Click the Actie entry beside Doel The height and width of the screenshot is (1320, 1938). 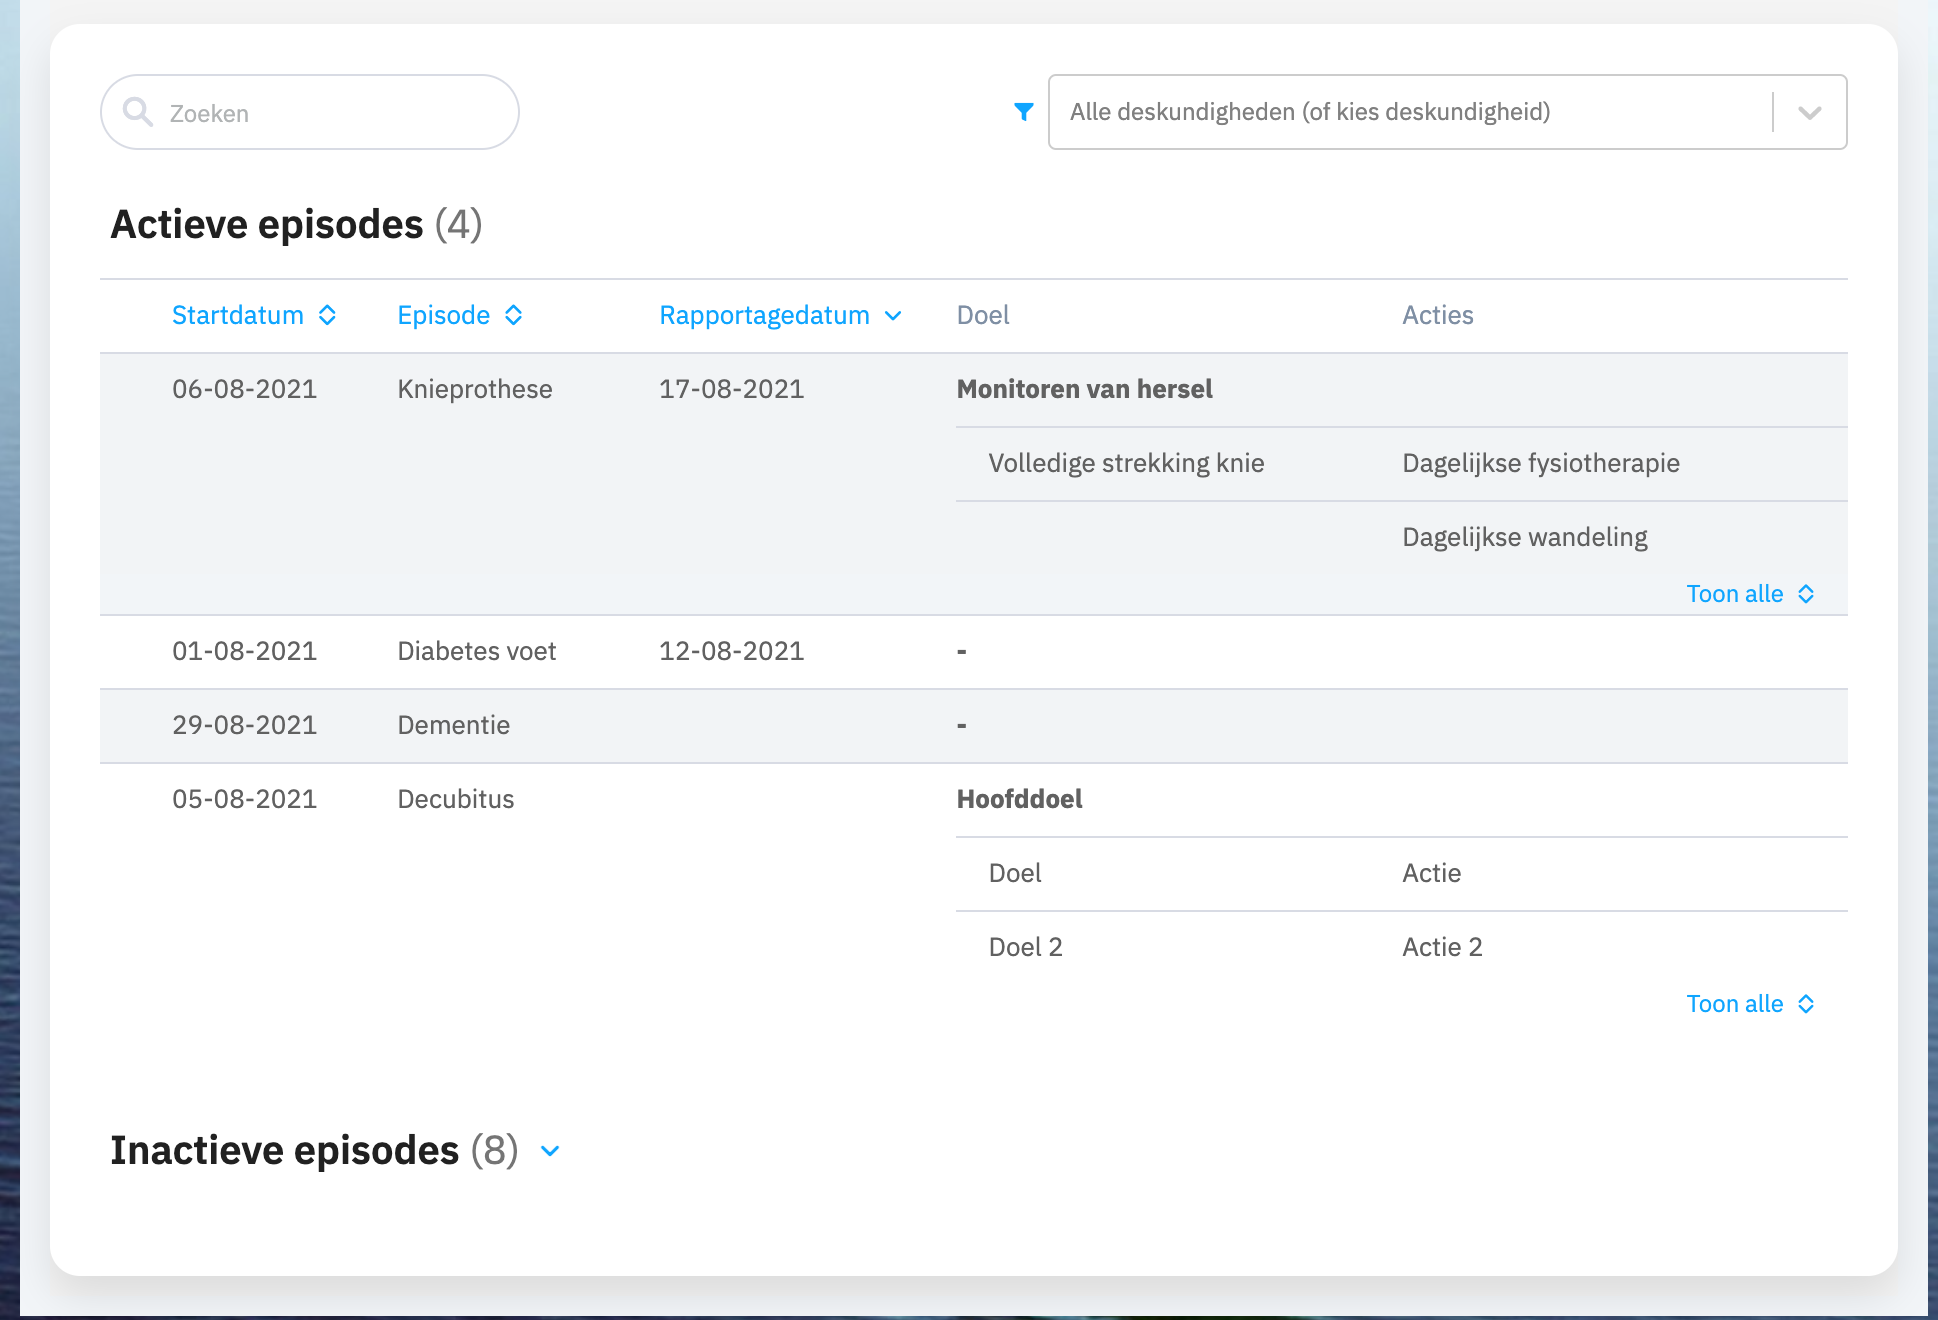pyautogui.click(x=1432, y=873)
